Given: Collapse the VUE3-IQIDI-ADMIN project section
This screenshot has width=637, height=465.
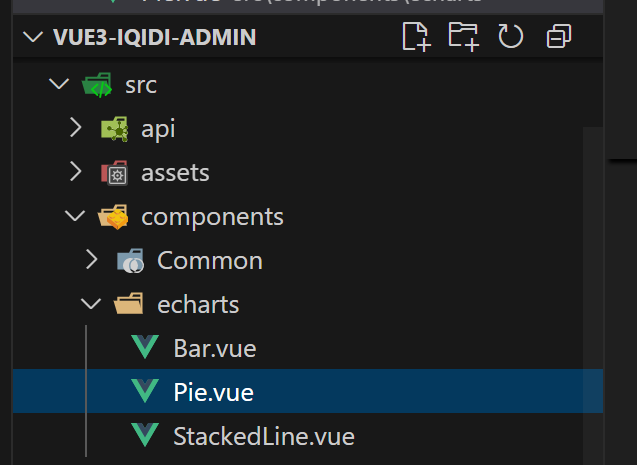Looking at the screenshot, I should pyautogui.click(x=35, y=38).
